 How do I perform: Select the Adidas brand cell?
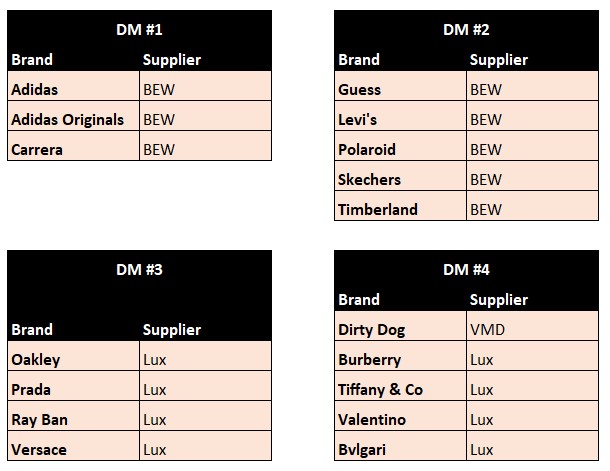[x=73, y=89]
